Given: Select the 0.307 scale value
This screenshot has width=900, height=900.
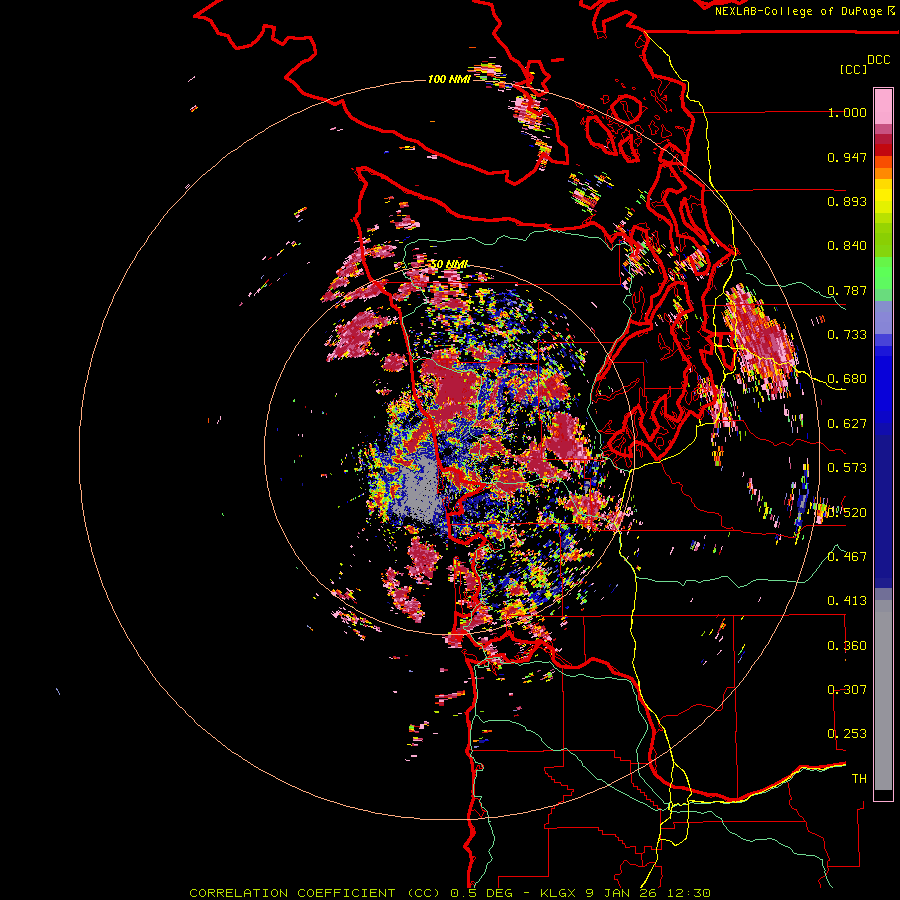Looking at the screenshot, I should [847, 690].
